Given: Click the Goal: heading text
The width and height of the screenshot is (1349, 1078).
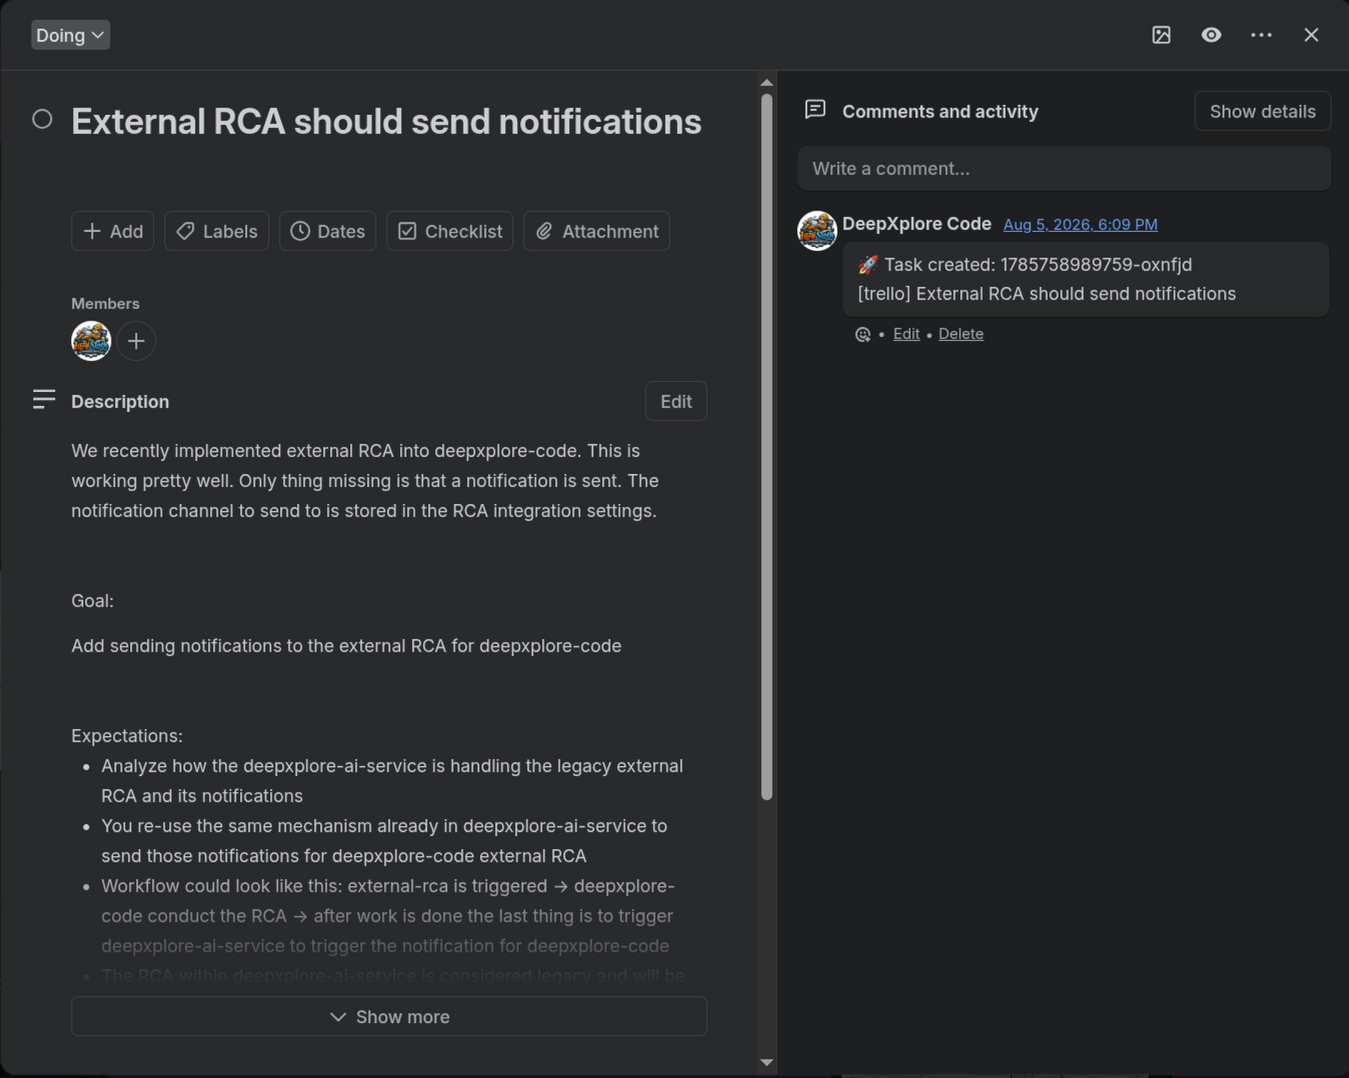Looking at the screenshot, I should pyautogui.click(x=92, y=601).
